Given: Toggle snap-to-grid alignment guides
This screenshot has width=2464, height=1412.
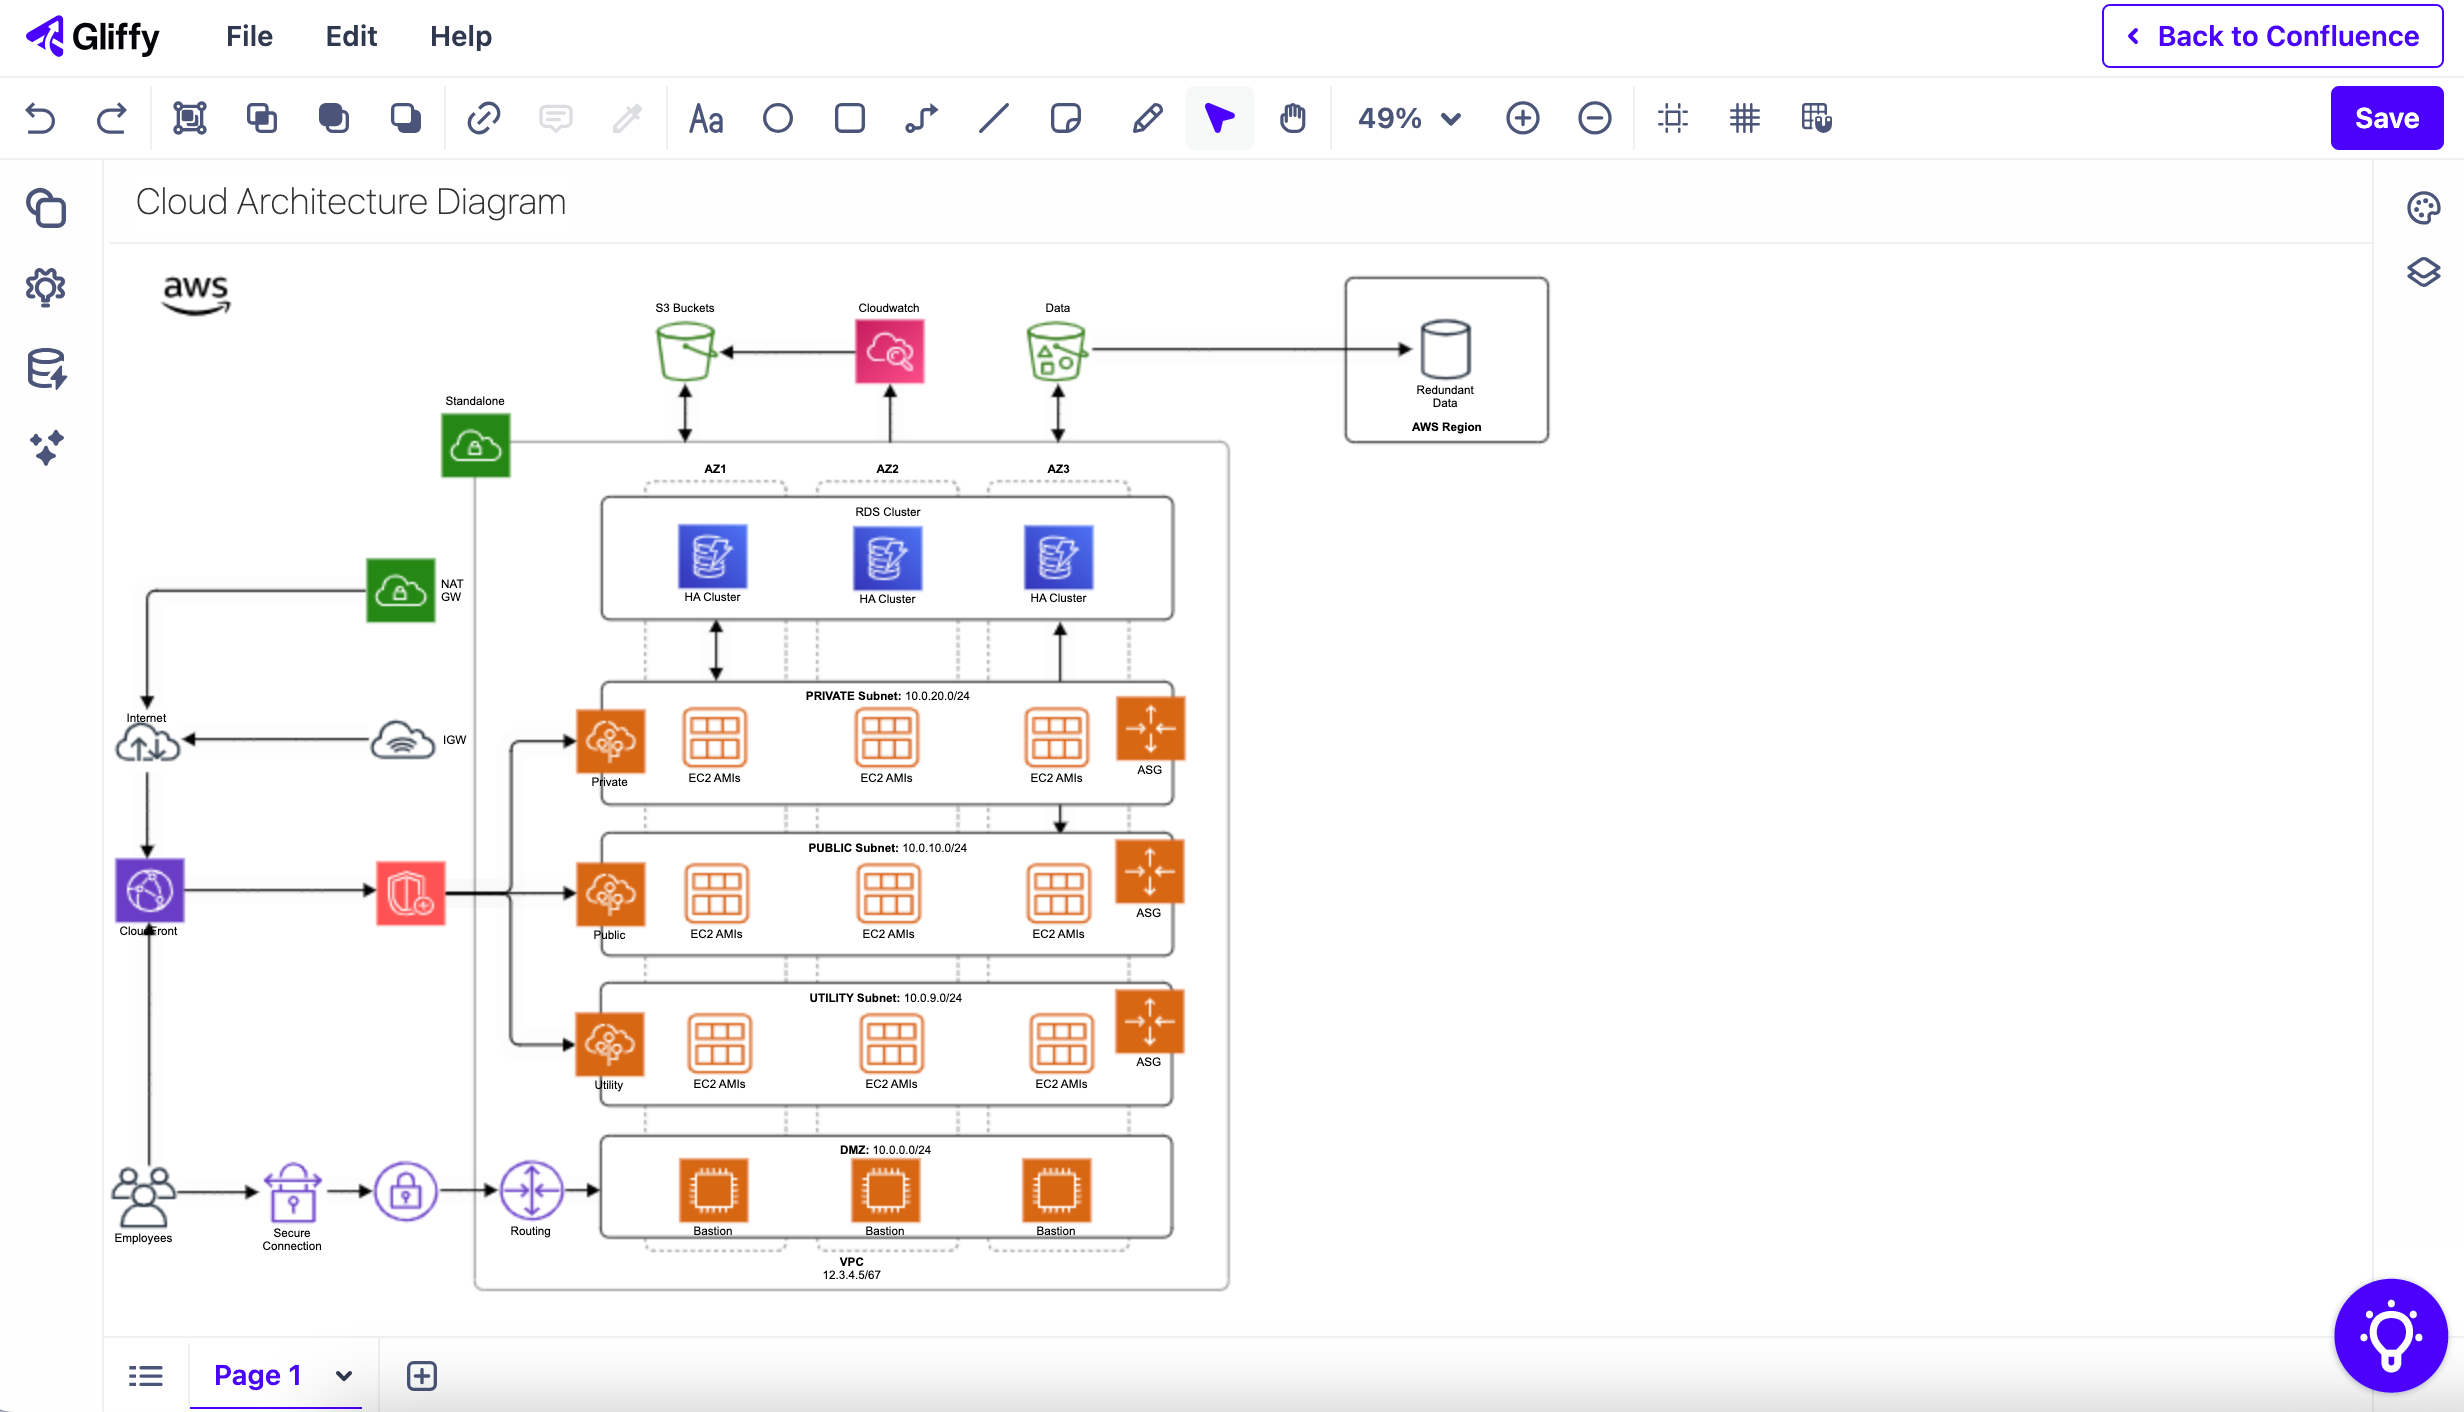Looking at the screenshot, I should tap(1673, 118).
